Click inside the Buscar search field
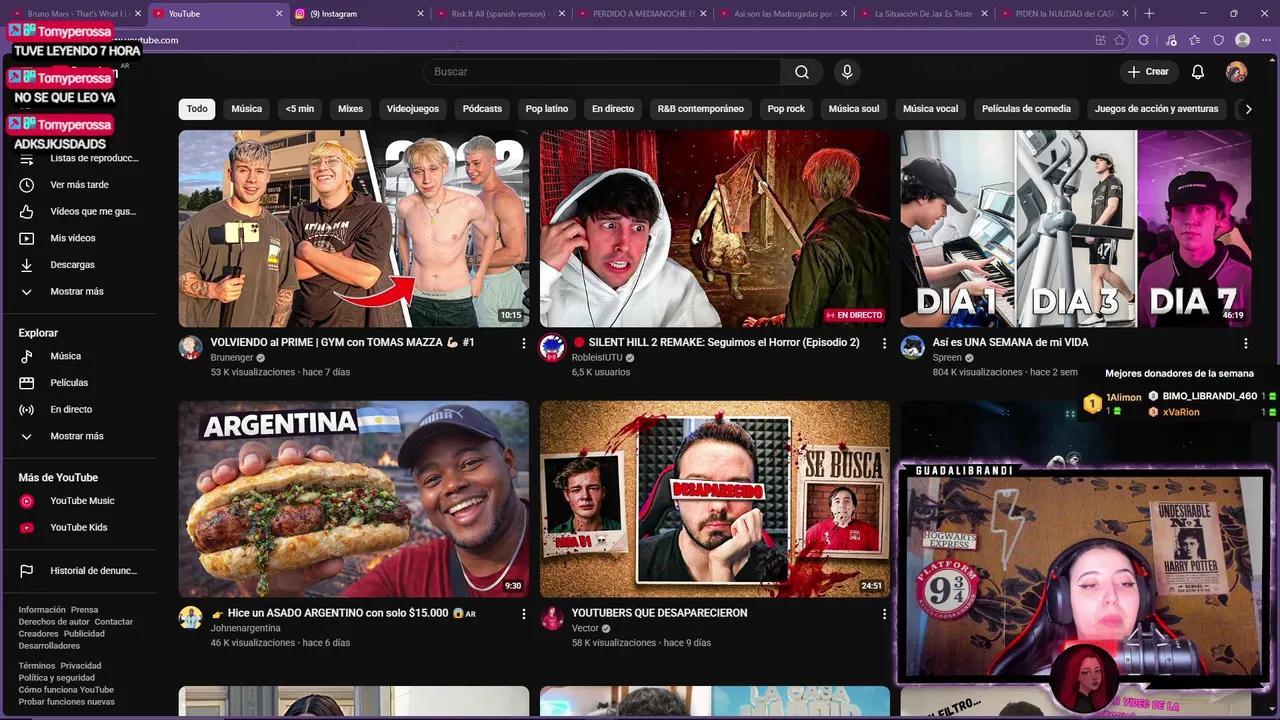Image resolution: width=1280 pixels, height=720 pixels. (x=603, y=72)
